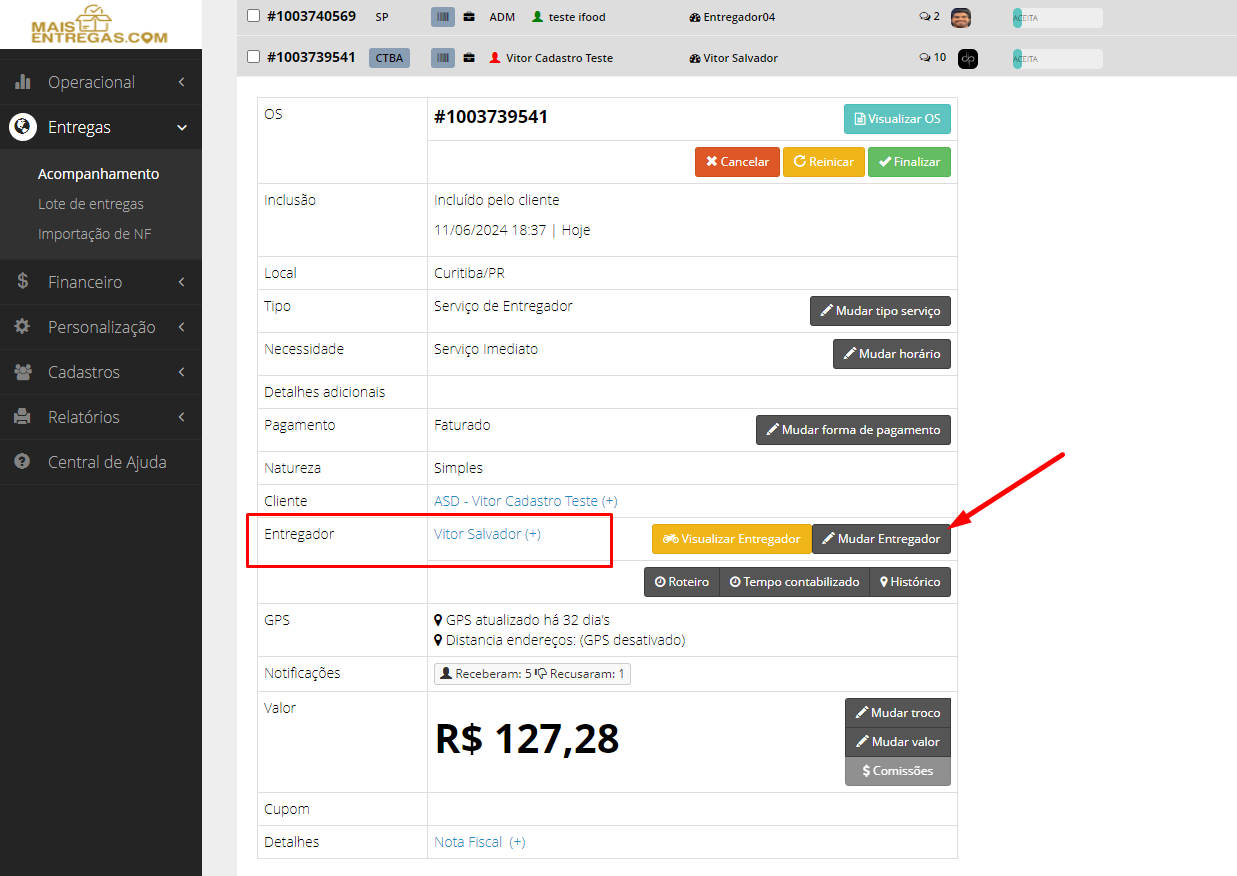Select checkbox for order #1003740569
This screenshot has height=876, width=1237.
[x=253, y=16]
